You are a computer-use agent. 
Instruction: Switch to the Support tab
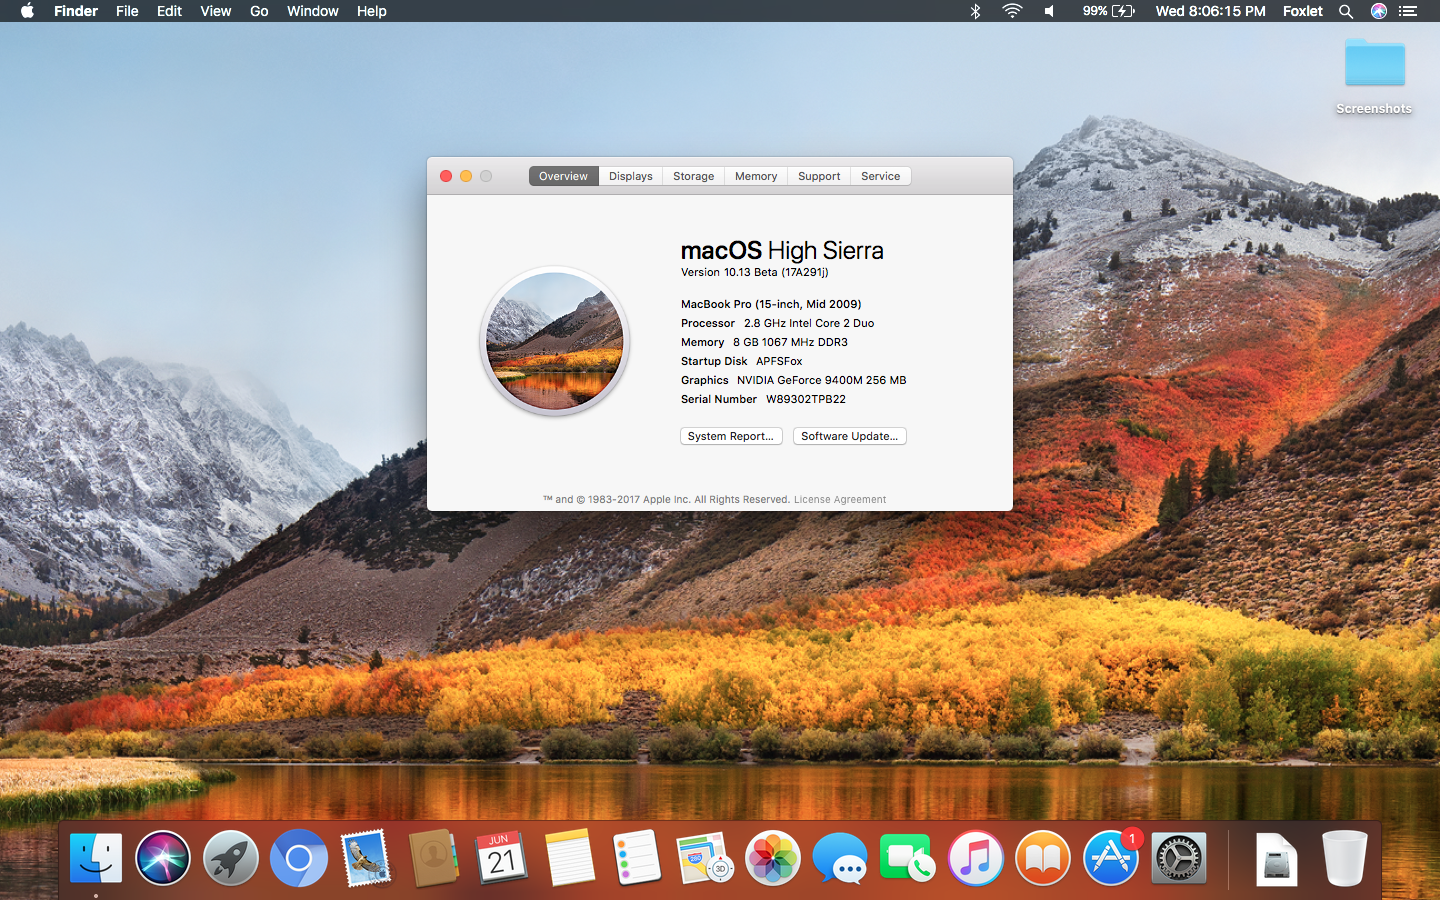(819, 176)
